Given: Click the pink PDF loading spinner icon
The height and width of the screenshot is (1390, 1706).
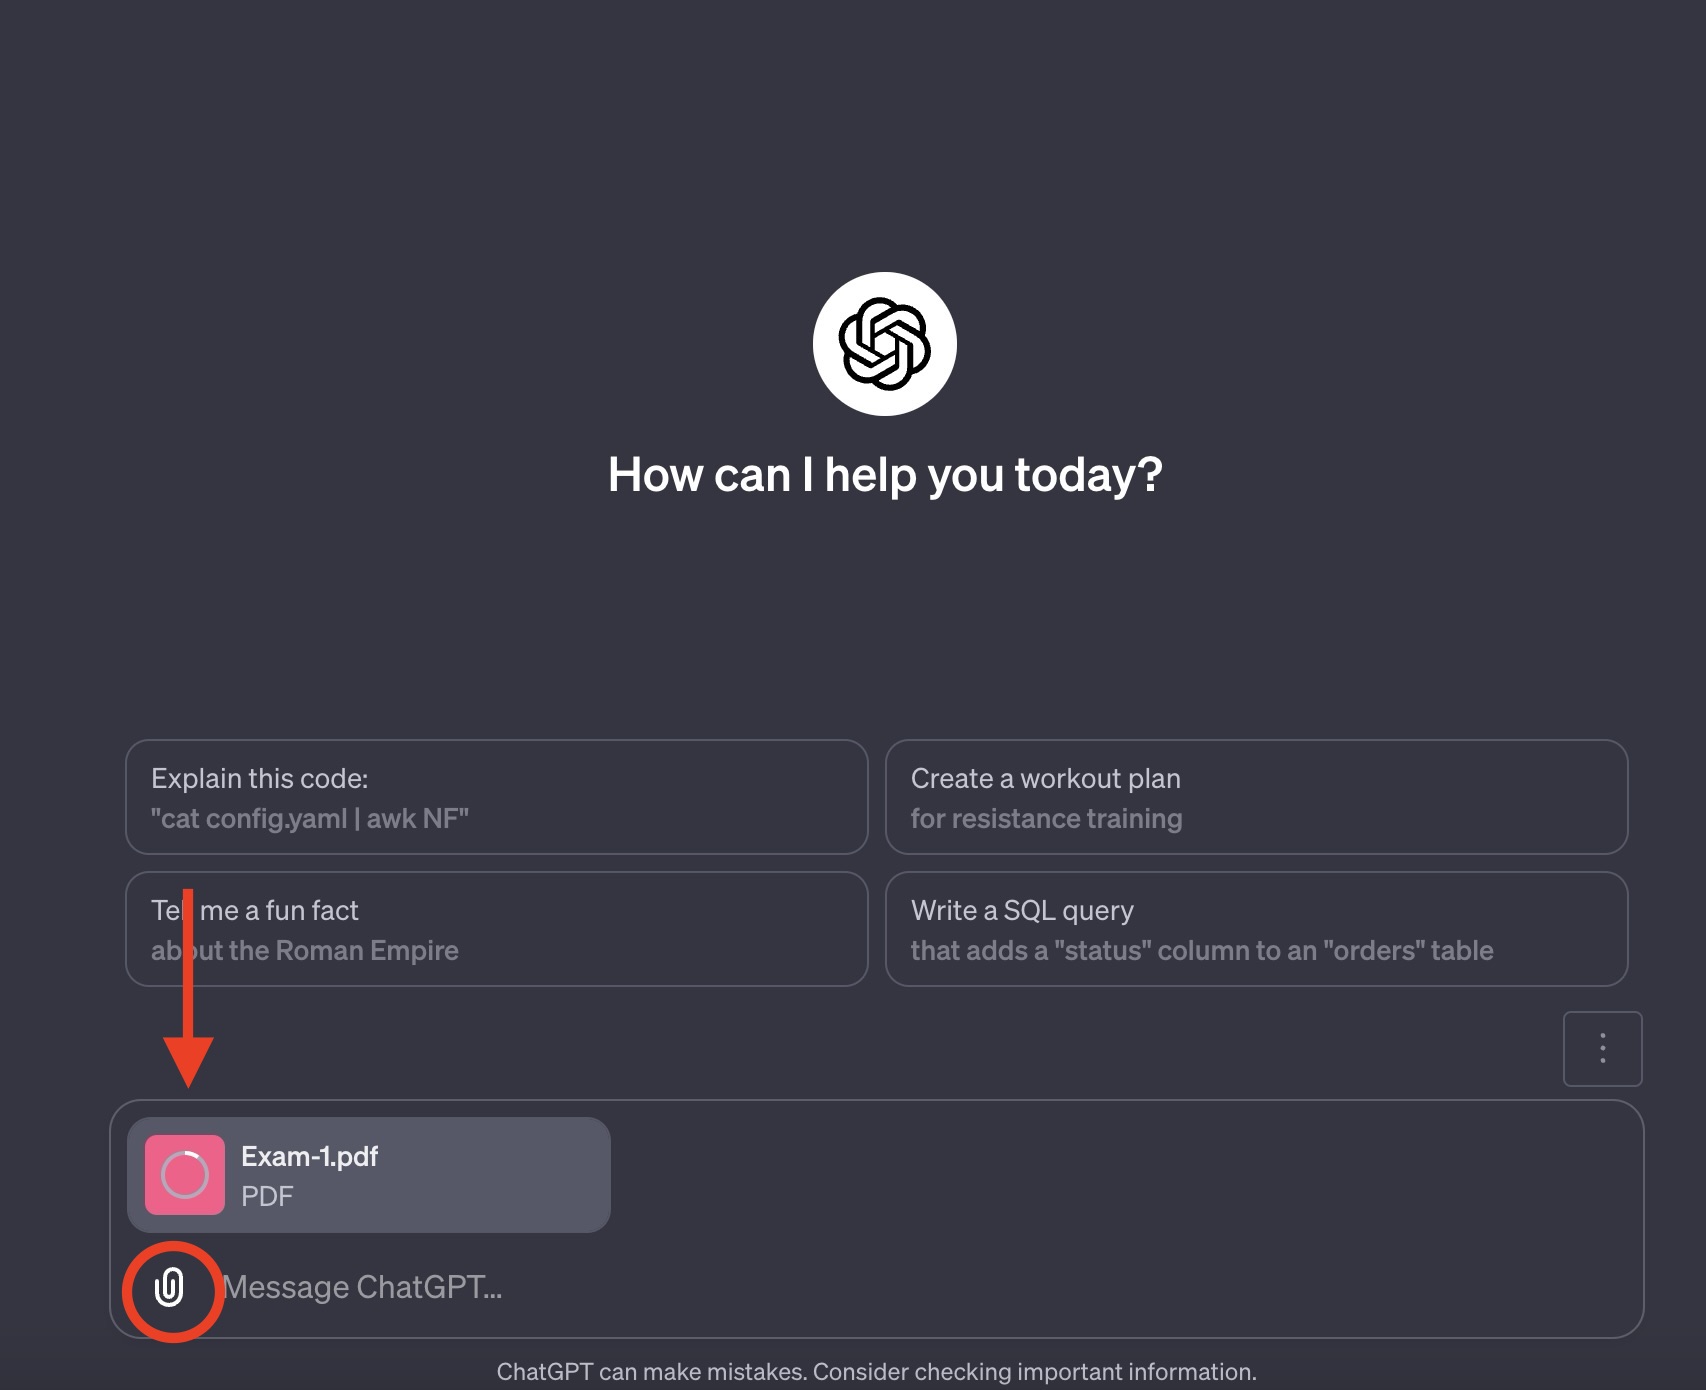Looking at the screenshot, I should pyautogui.click(x=185, y=1175).
